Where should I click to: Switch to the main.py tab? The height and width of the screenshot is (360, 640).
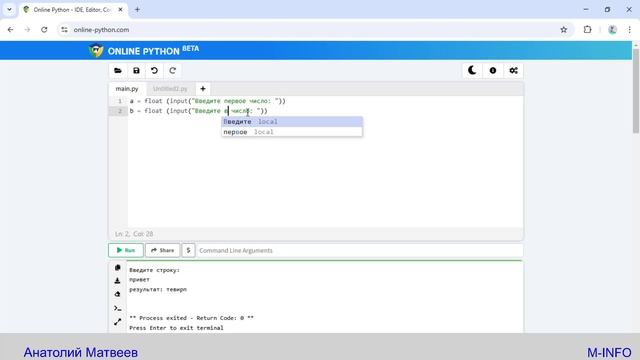[x=127, y=89]
